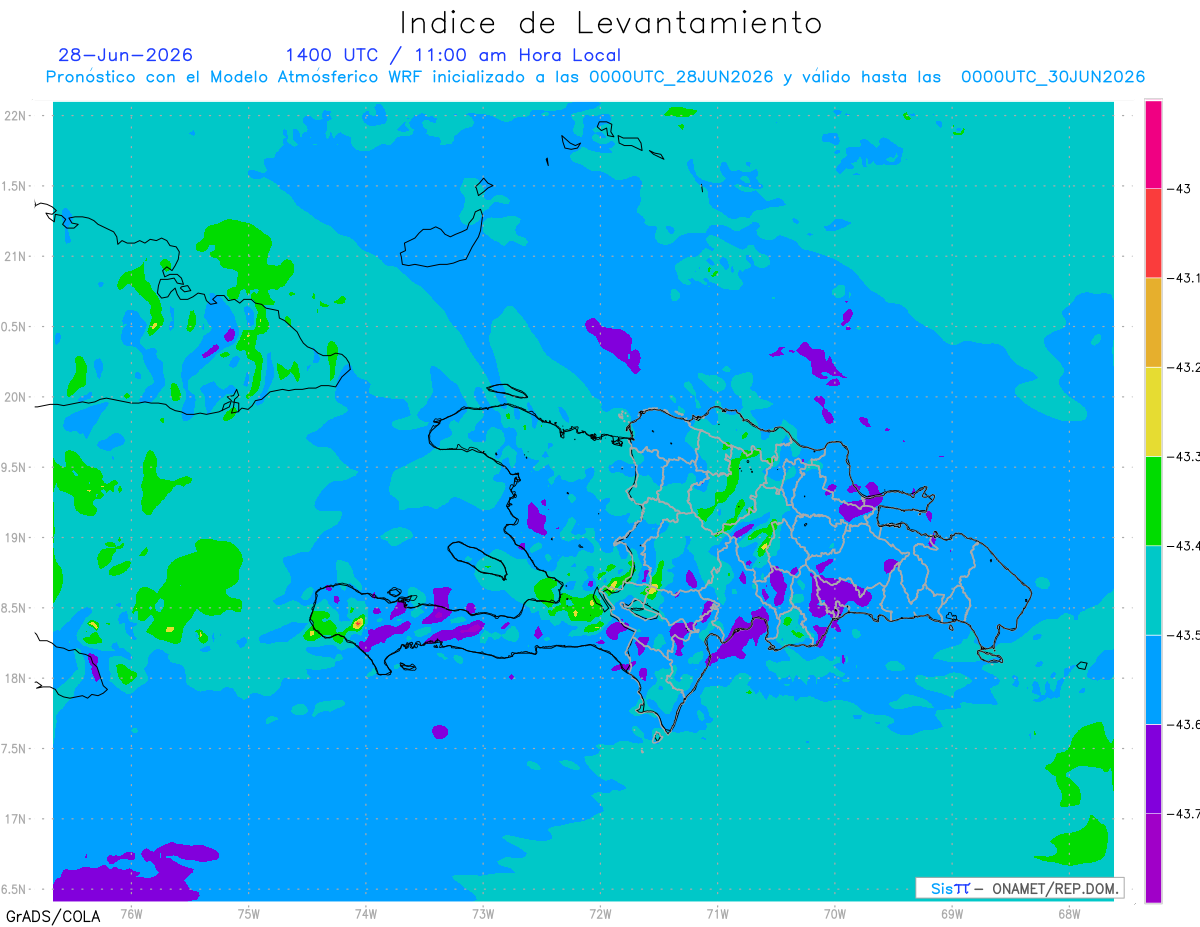Viewport: 1200px width, 927px height.
Task: Click the '20N' latitude label
Action: pyautogui.click(x=17, y=397)
